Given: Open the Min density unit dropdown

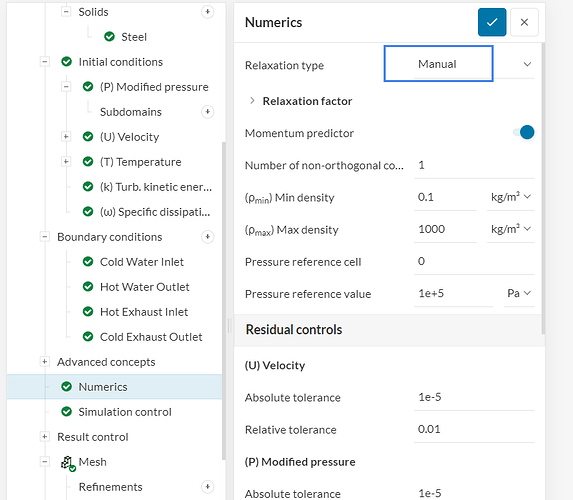Looking at the screenshot, I should [x=511, y=197].
